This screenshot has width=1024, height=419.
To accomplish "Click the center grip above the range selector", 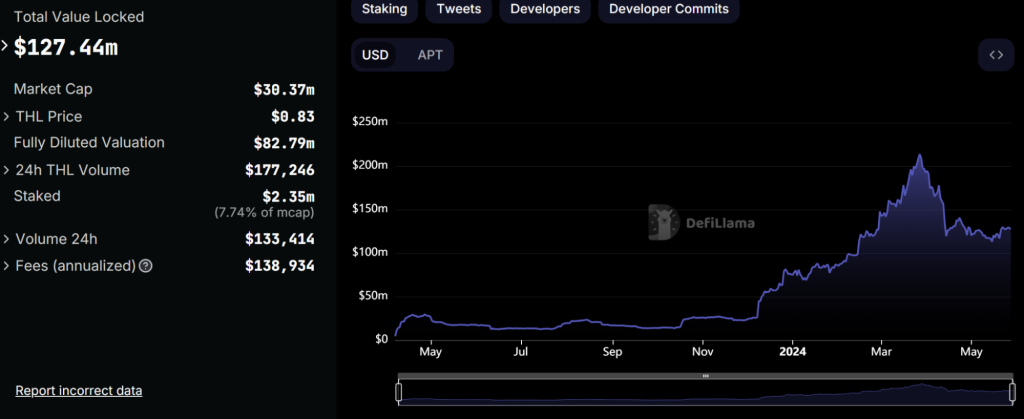I will pos(705,376).
